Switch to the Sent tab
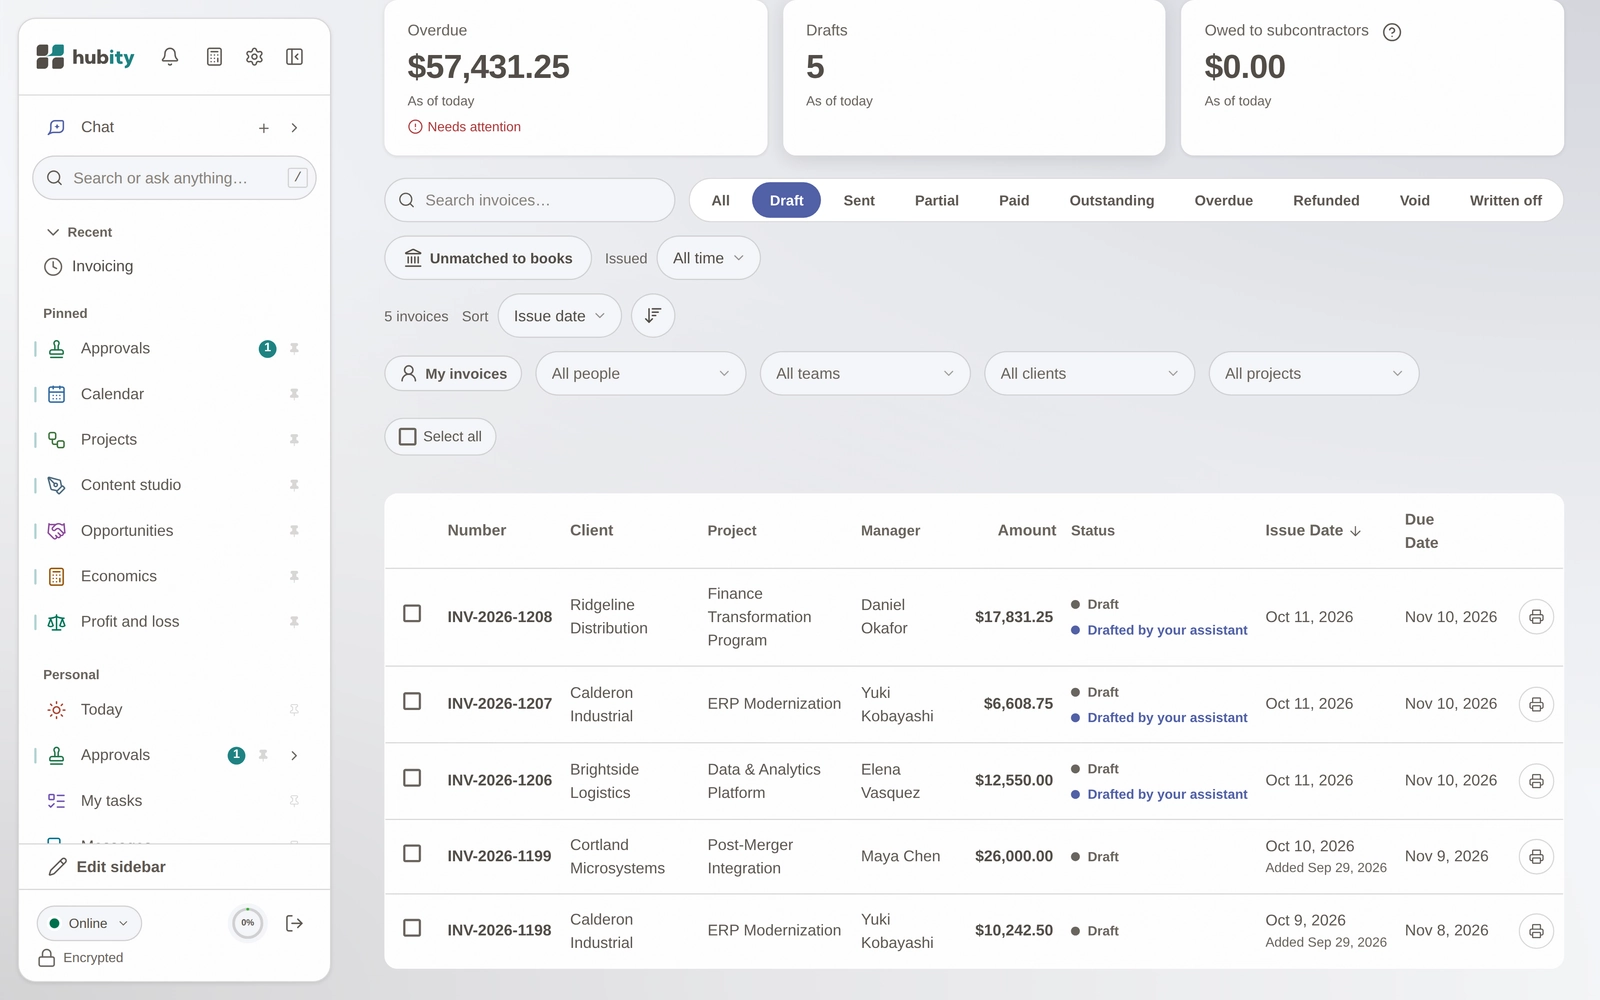This screenshot has height=1000, width=1600. click(859, 201)
